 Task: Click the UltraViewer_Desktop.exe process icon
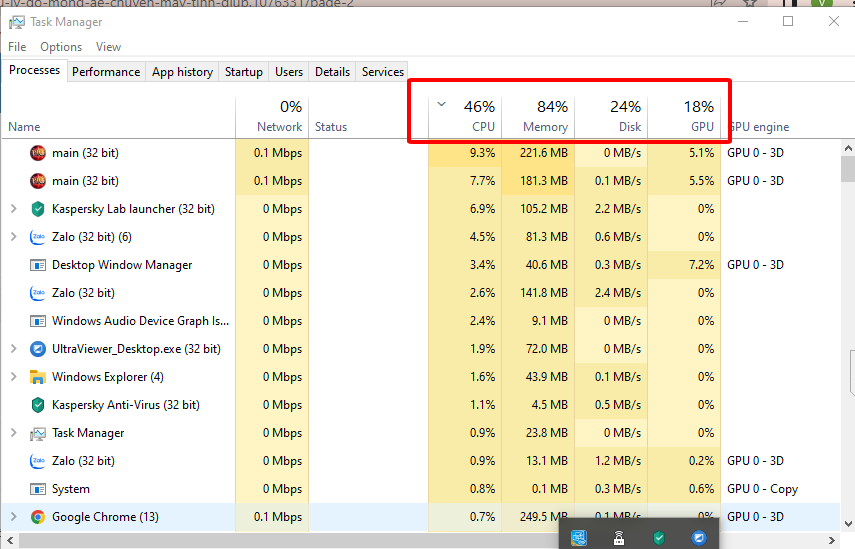click(x=38, y=349)
